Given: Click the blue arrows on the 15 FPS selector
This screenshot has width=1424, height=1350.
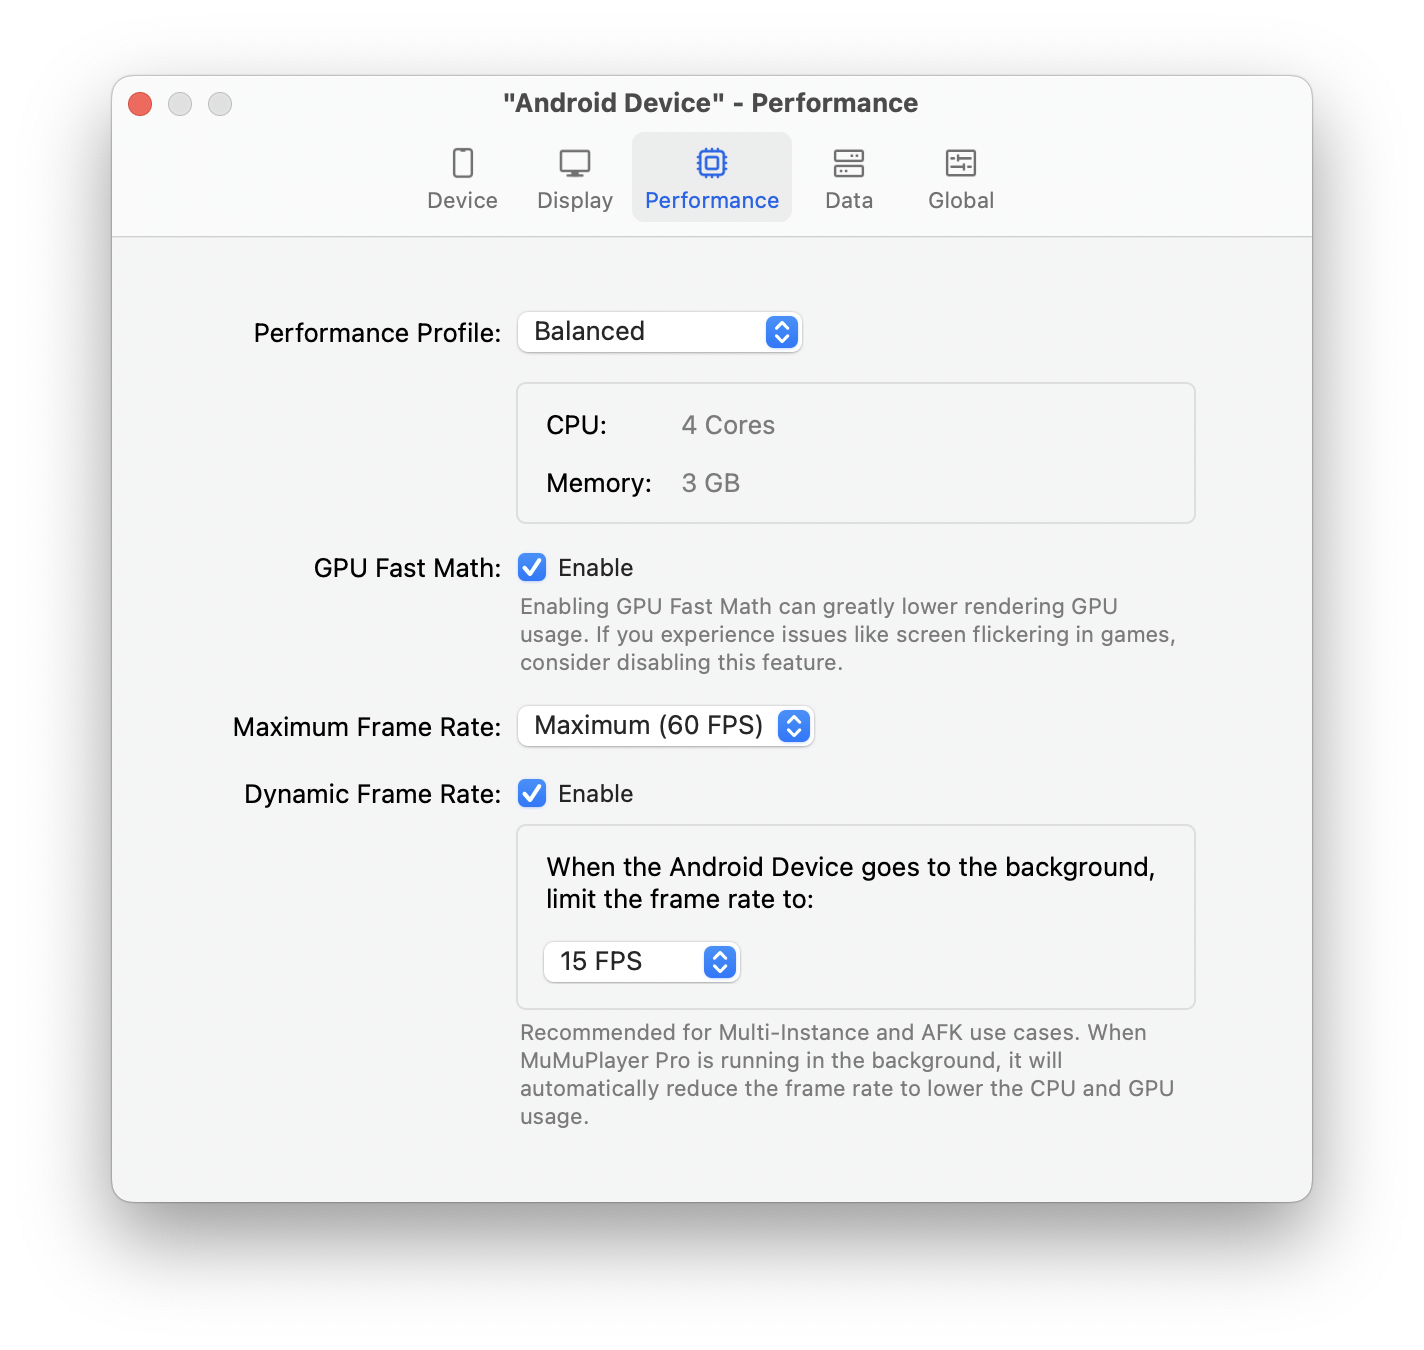Looking at the screenshot, I should [719, 962].
